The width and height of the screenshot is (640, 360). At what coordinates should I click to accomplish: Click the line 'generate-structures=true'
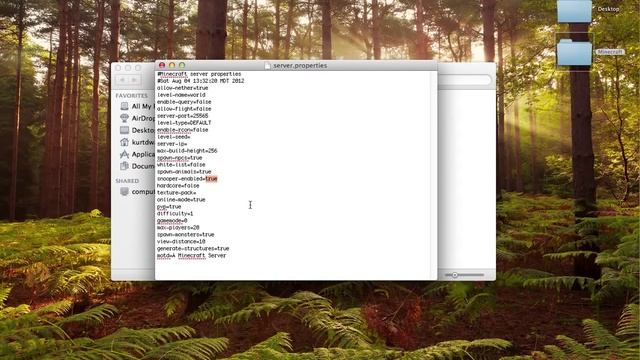[x=193, y=249]
